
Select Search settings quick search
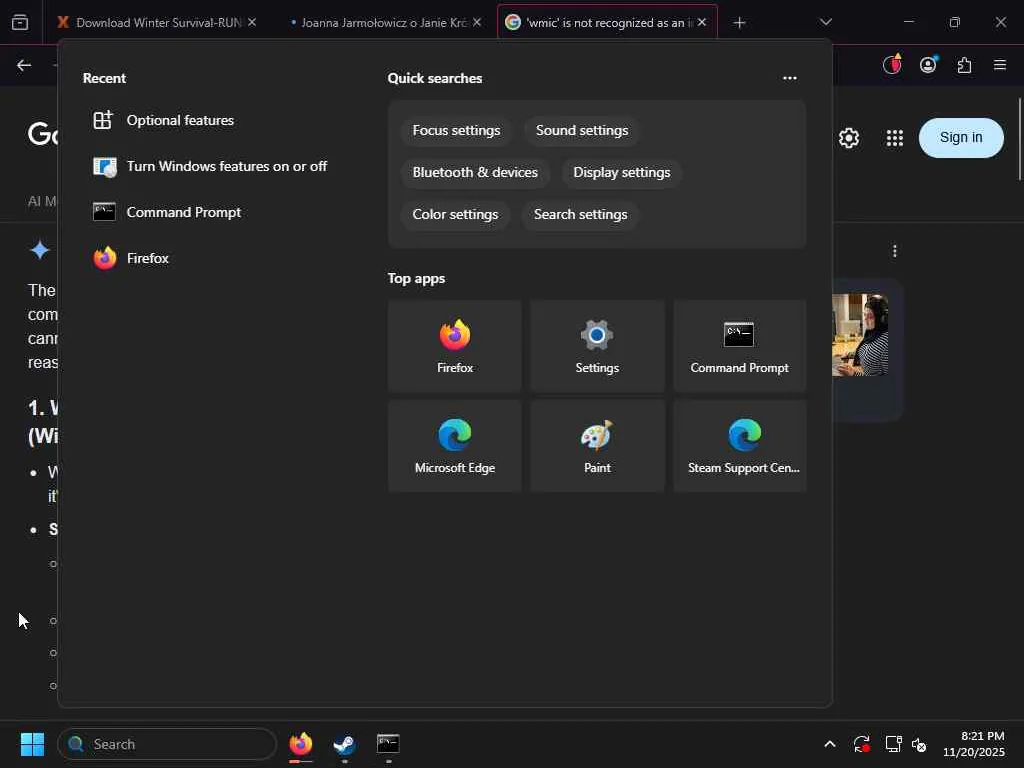[x=581, y=214]
